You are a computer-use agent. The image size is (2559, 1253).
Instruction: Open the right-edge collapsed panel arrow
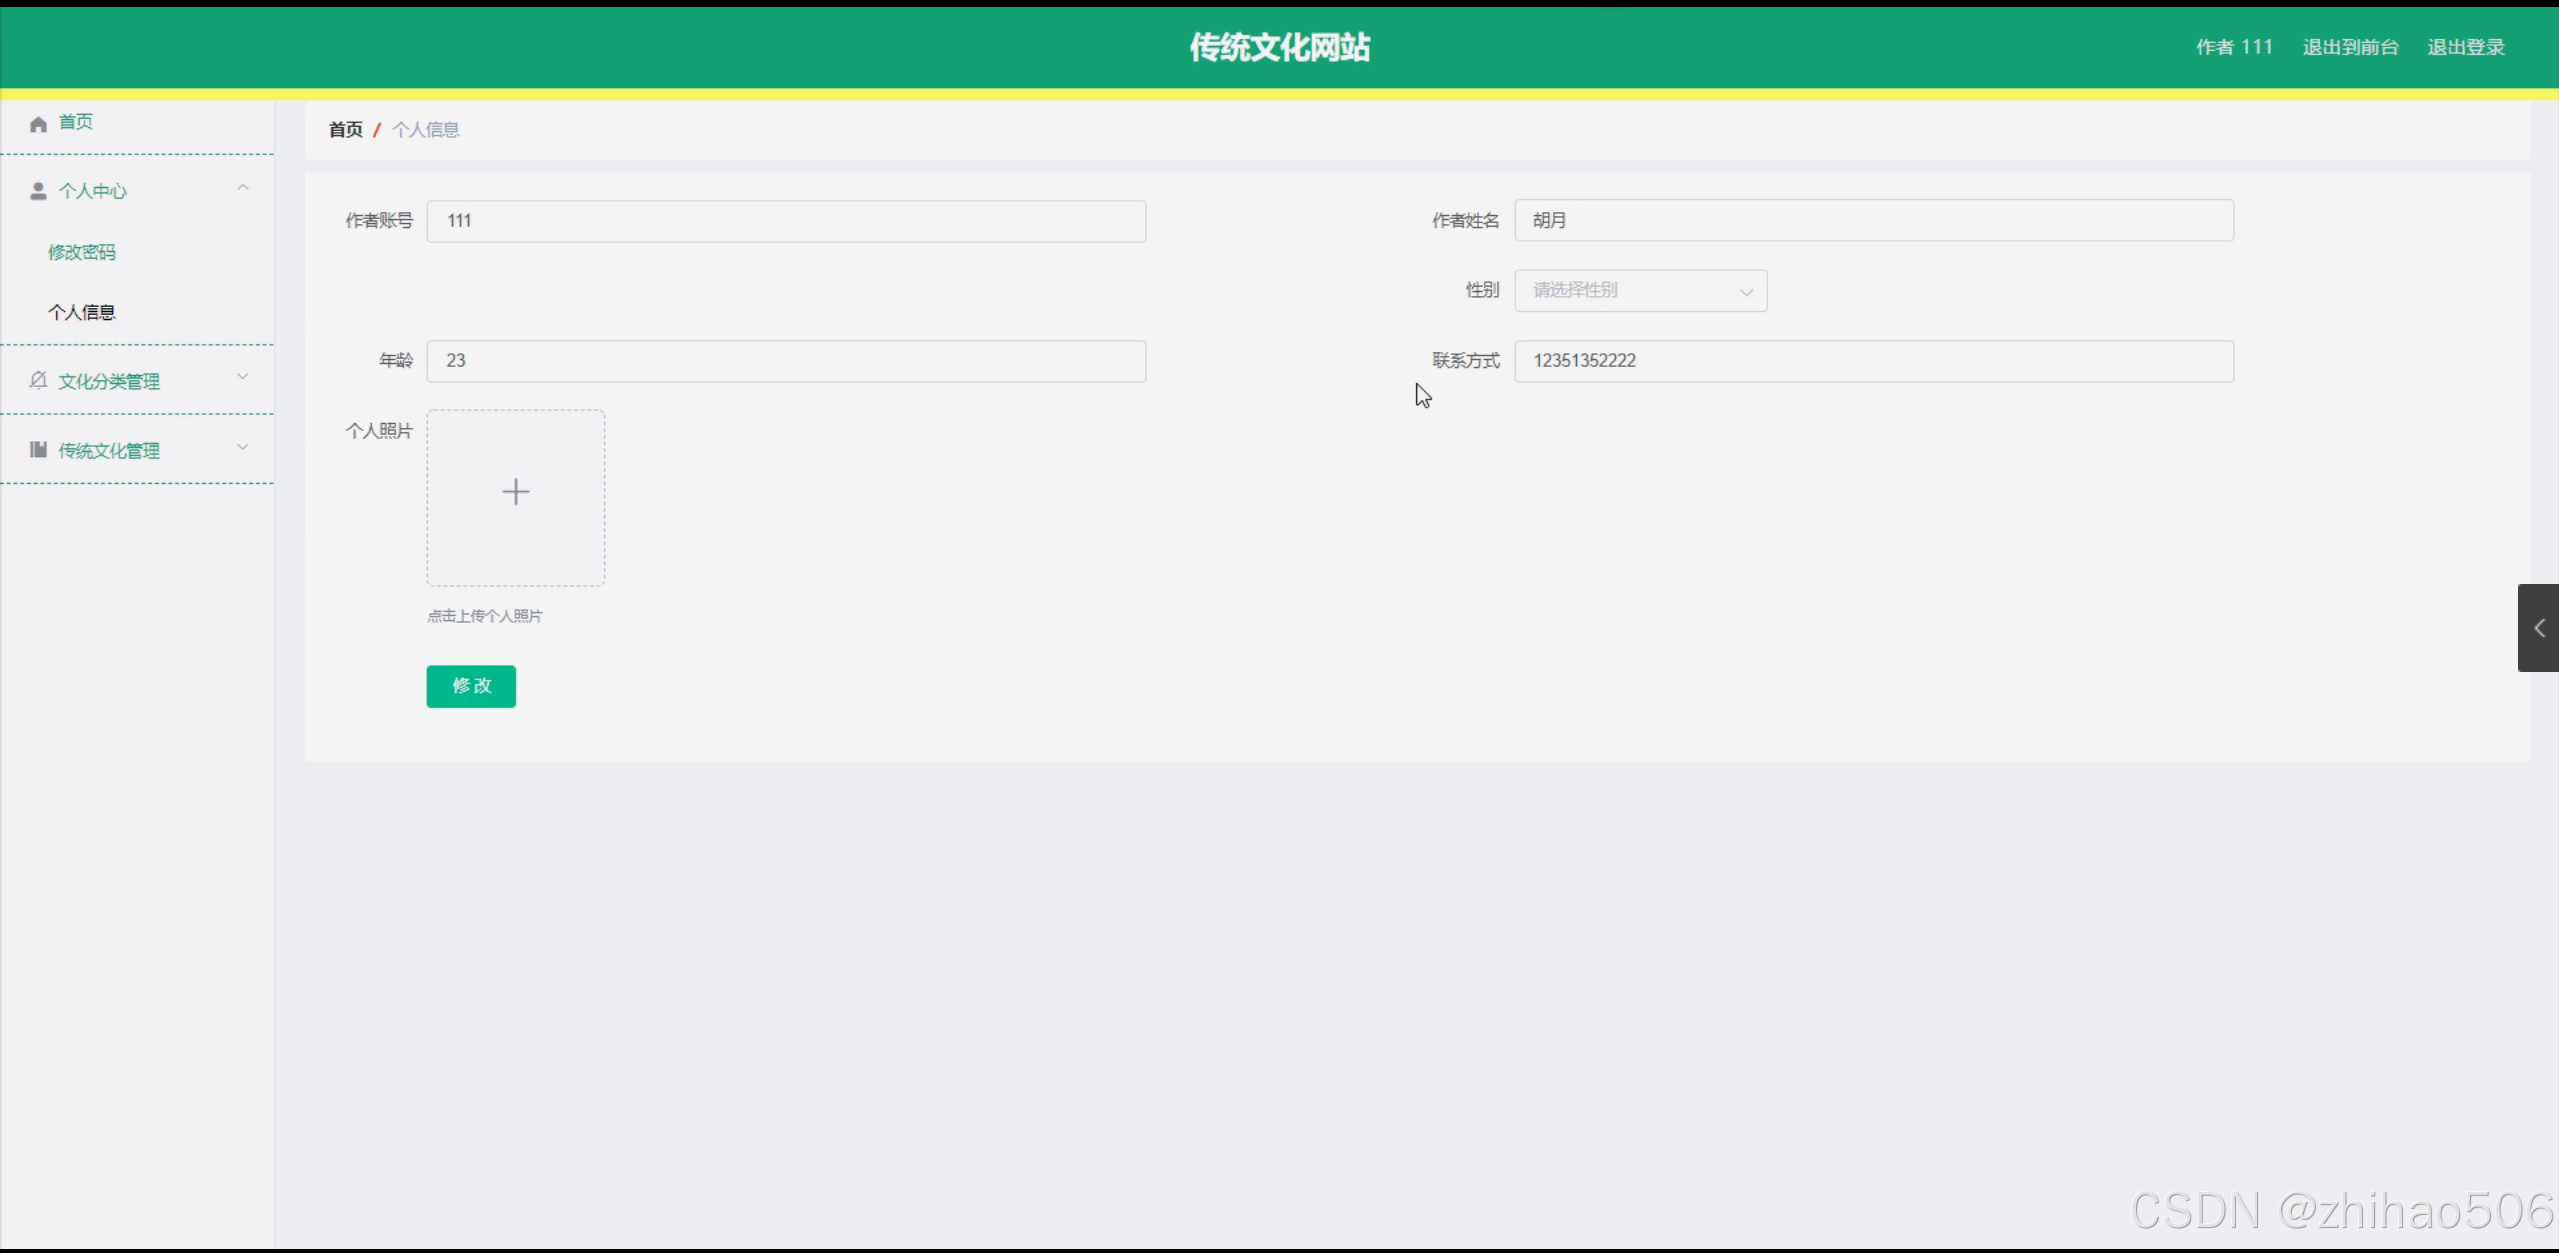click(x=2538, y=628)
